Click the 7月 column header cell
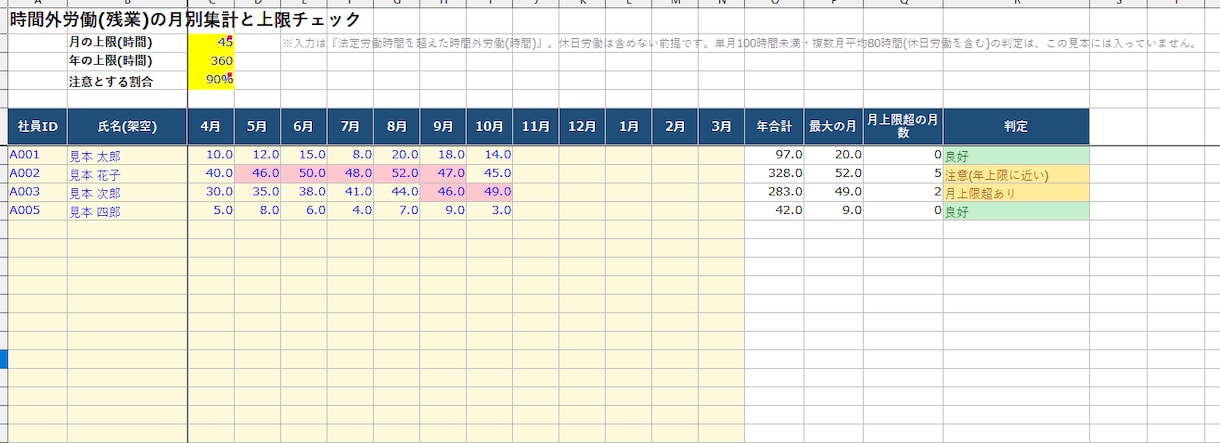Viewport: 1220px width, 443px height. [350, 127]
